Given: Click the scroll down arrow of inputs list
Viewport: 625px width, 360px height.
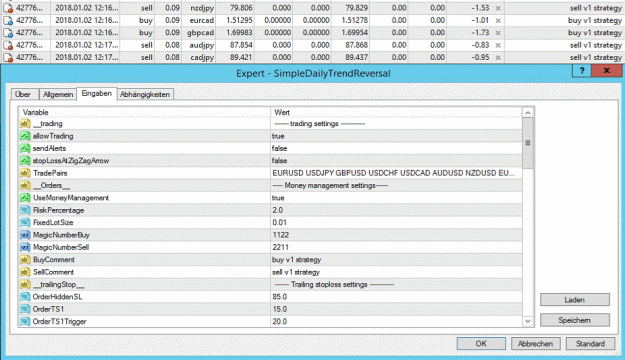Looking at the screenshot, I should (x=528, y=321).
